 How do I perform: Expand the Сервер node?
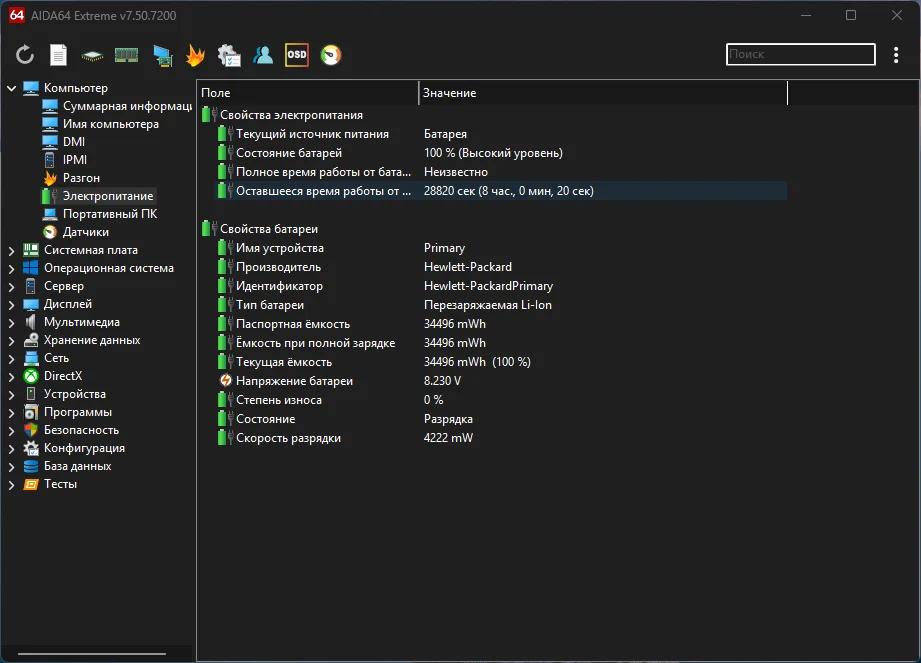[11, 287]
